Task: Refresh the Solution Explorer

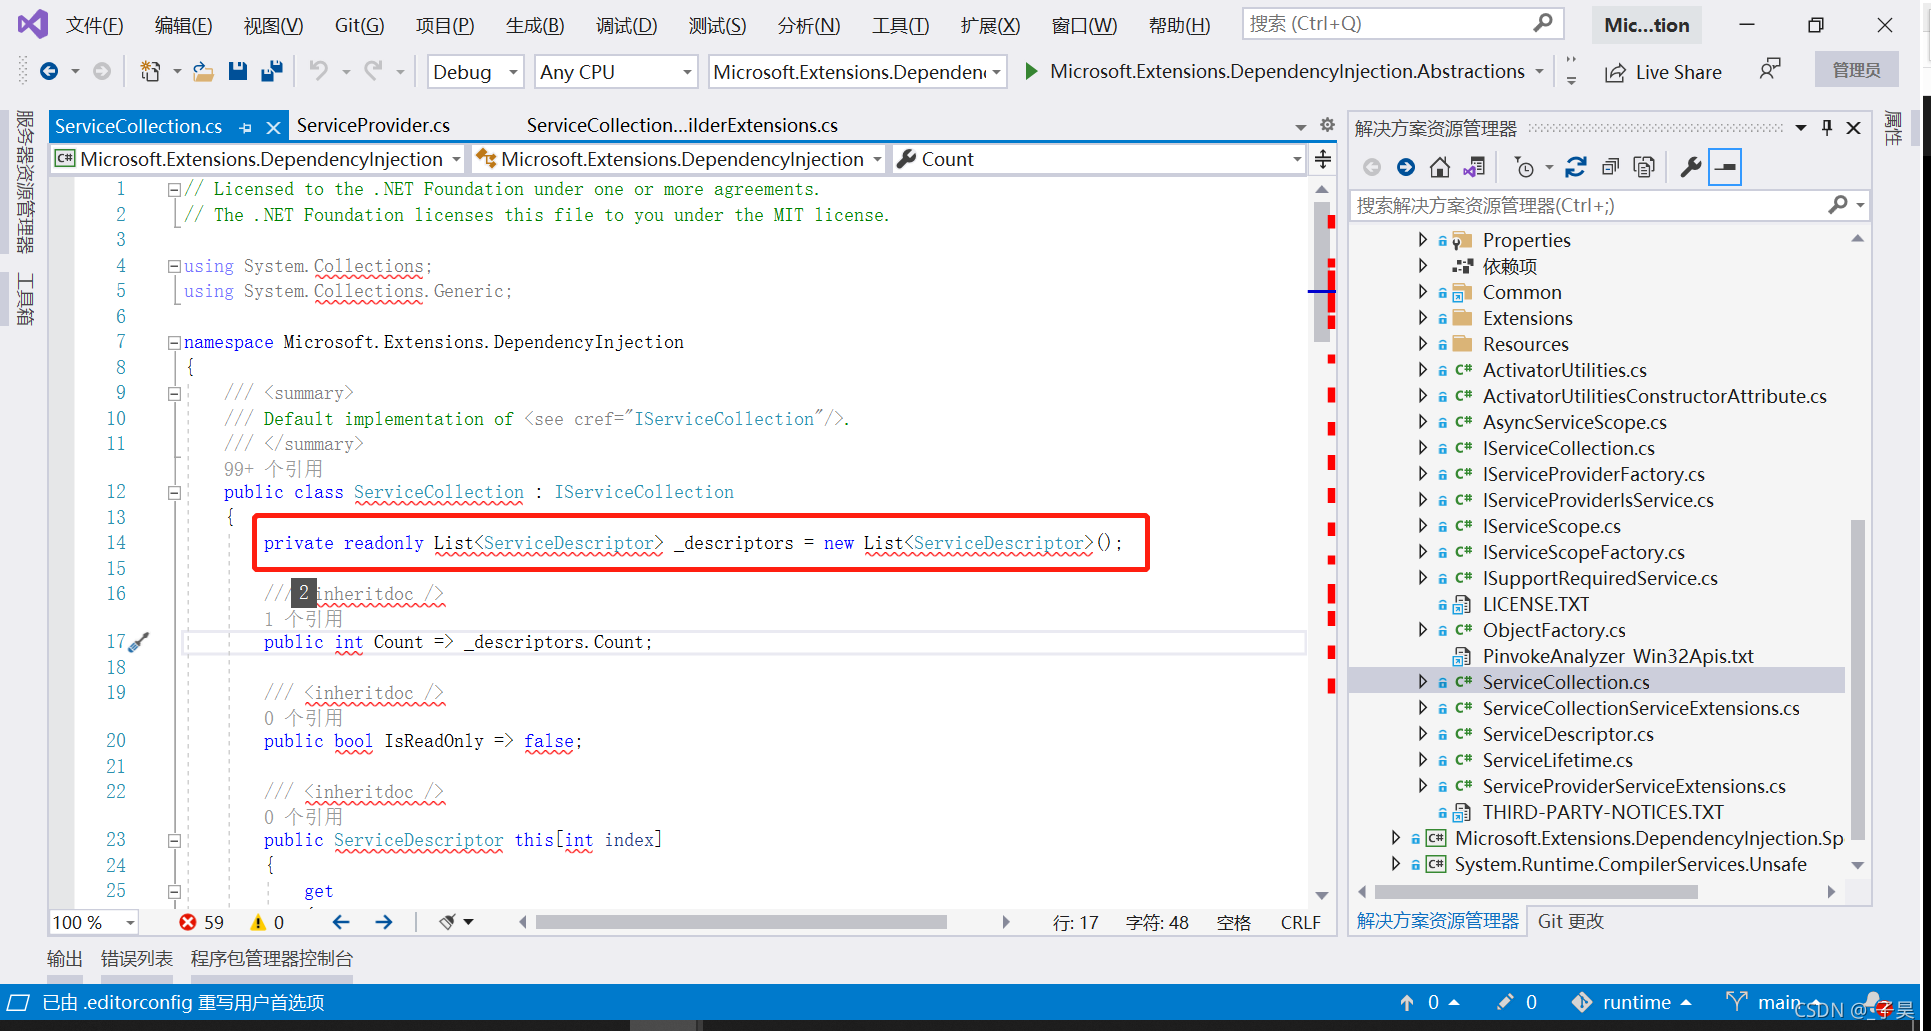Action: pos(1576,167)
